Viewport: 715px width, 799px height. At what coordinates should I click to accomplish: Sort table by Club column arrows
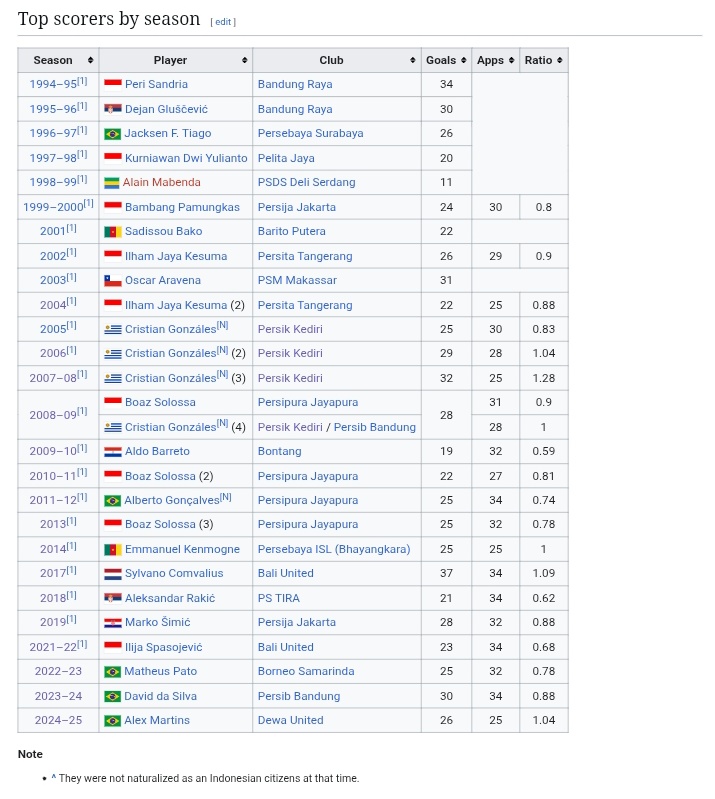tap(412, 60)
